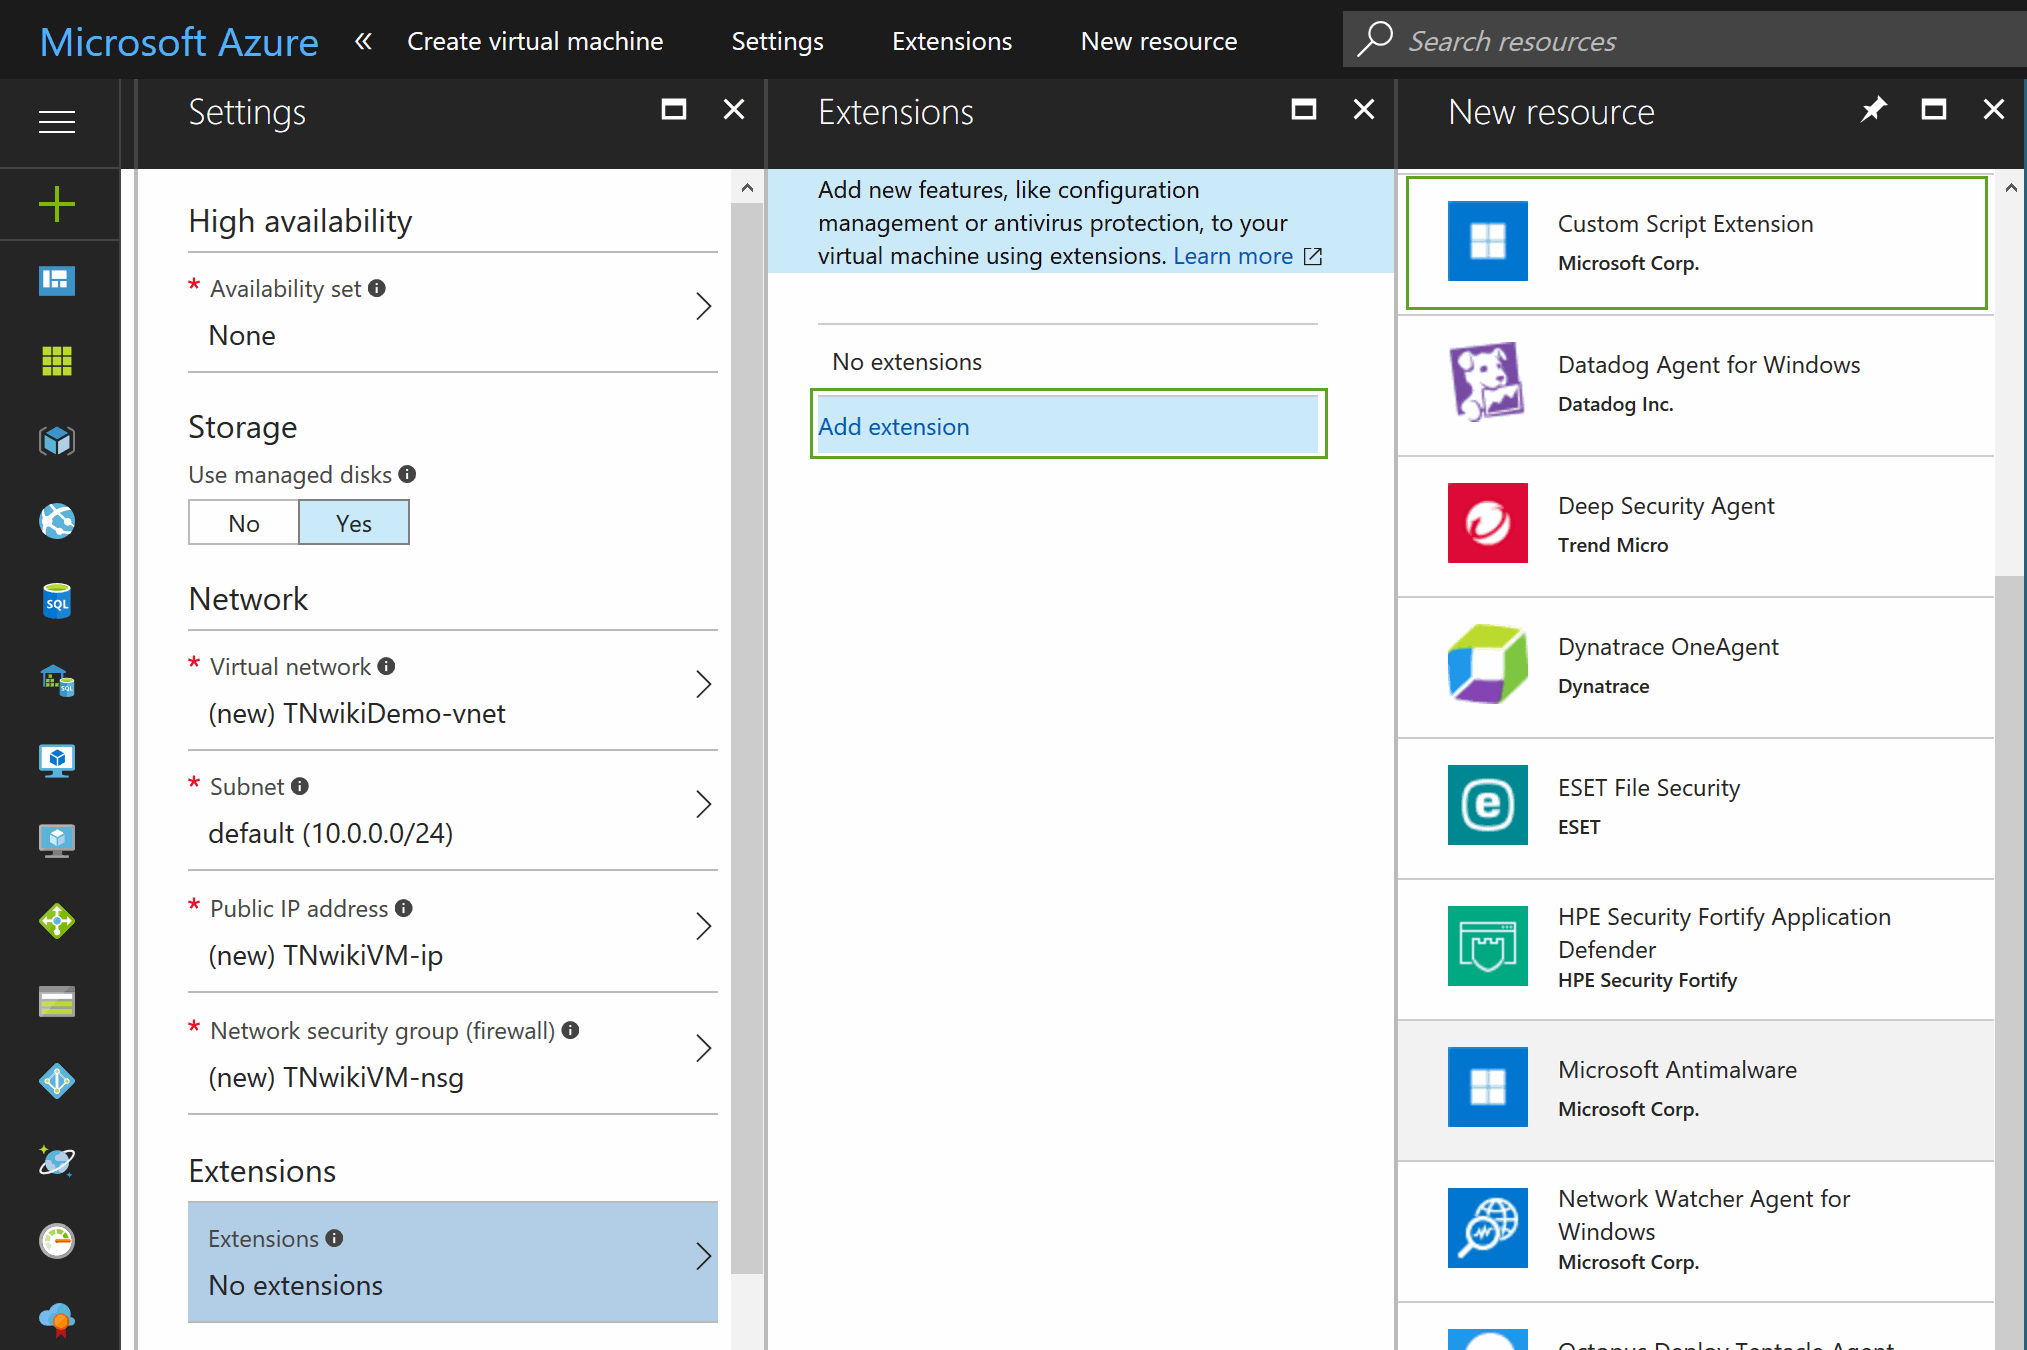Image resolution: width=2027 pixels, height=1350 pixels.
Task: Set managed disks to Yes
Action: point(354,523)
